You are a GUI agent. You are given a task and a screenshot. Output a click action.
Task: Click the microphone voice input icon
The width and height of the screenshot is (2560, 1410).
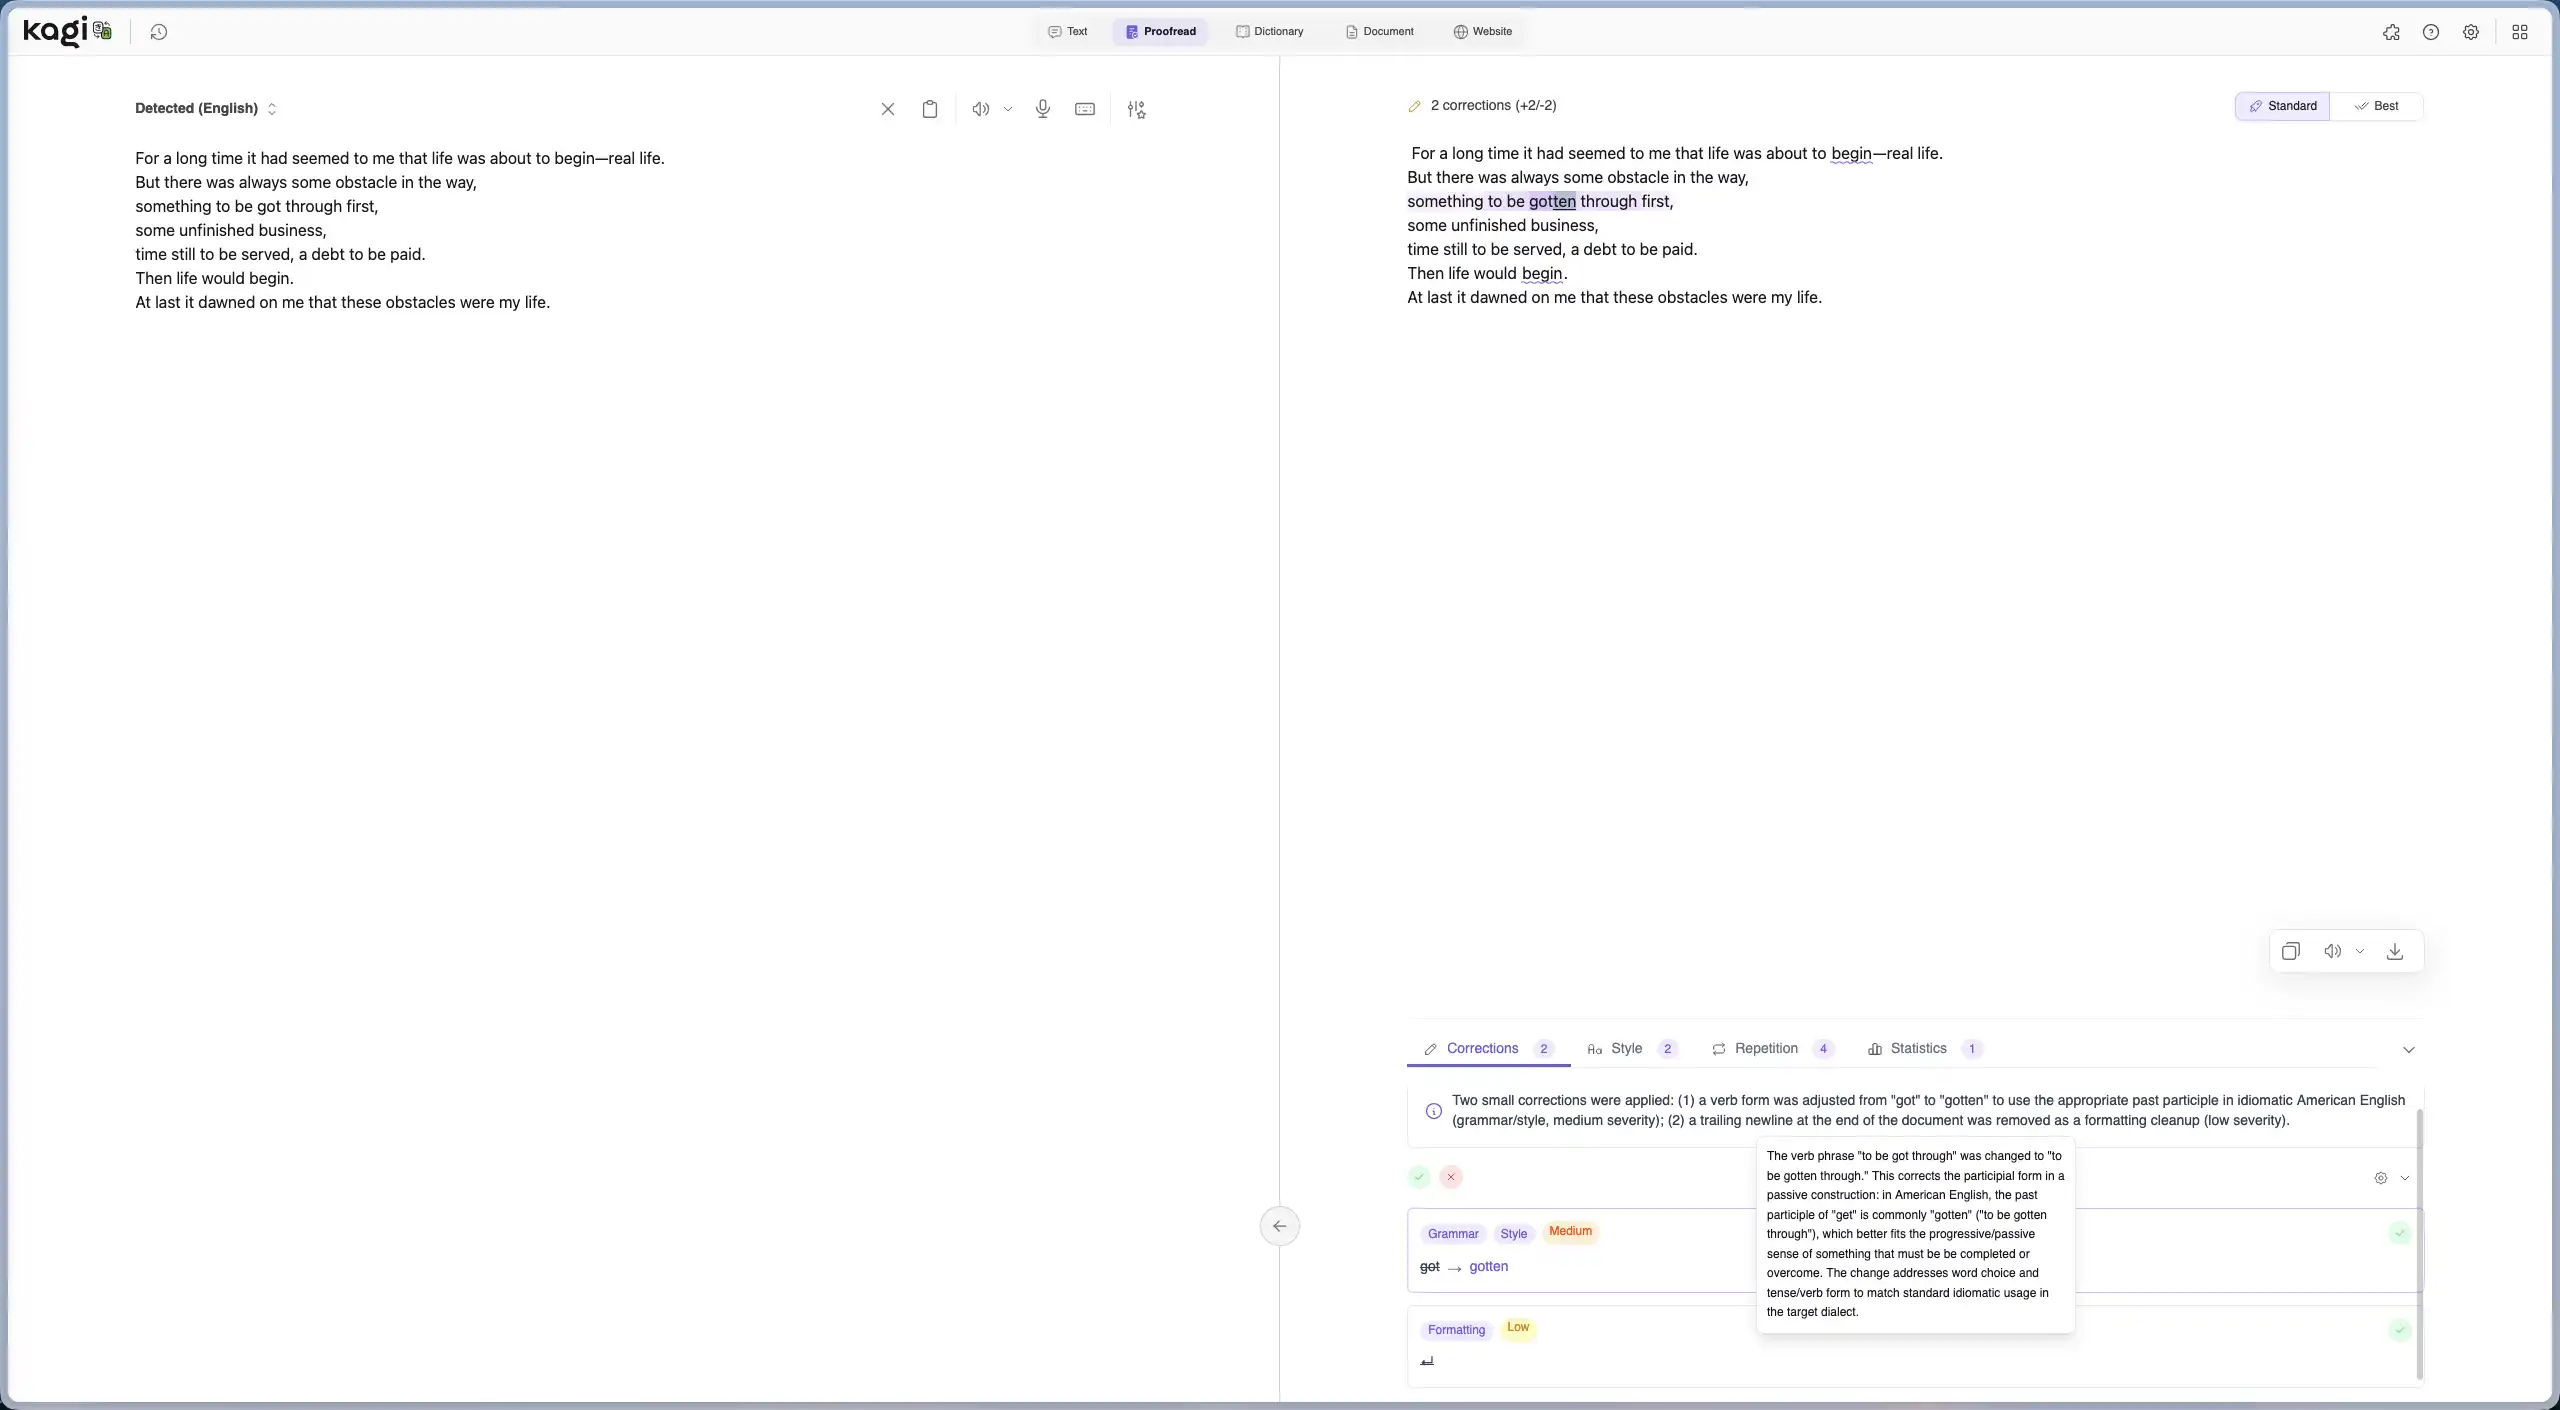point(1042,109)
